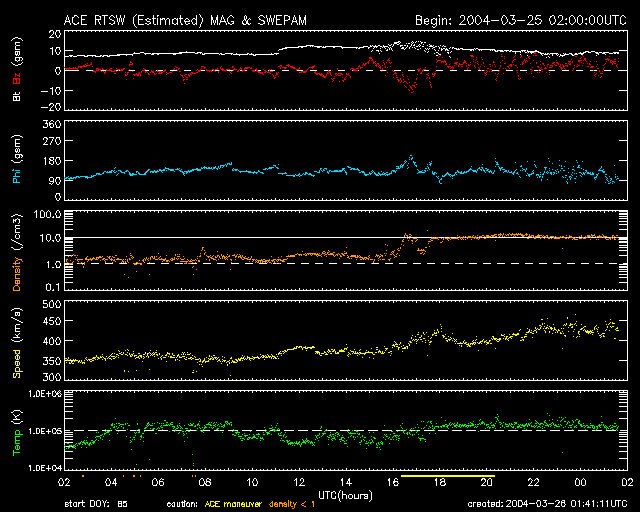Click the '04' hour tick label
The width and height of the screenshot is (640, 512).
tap(111, 483)
